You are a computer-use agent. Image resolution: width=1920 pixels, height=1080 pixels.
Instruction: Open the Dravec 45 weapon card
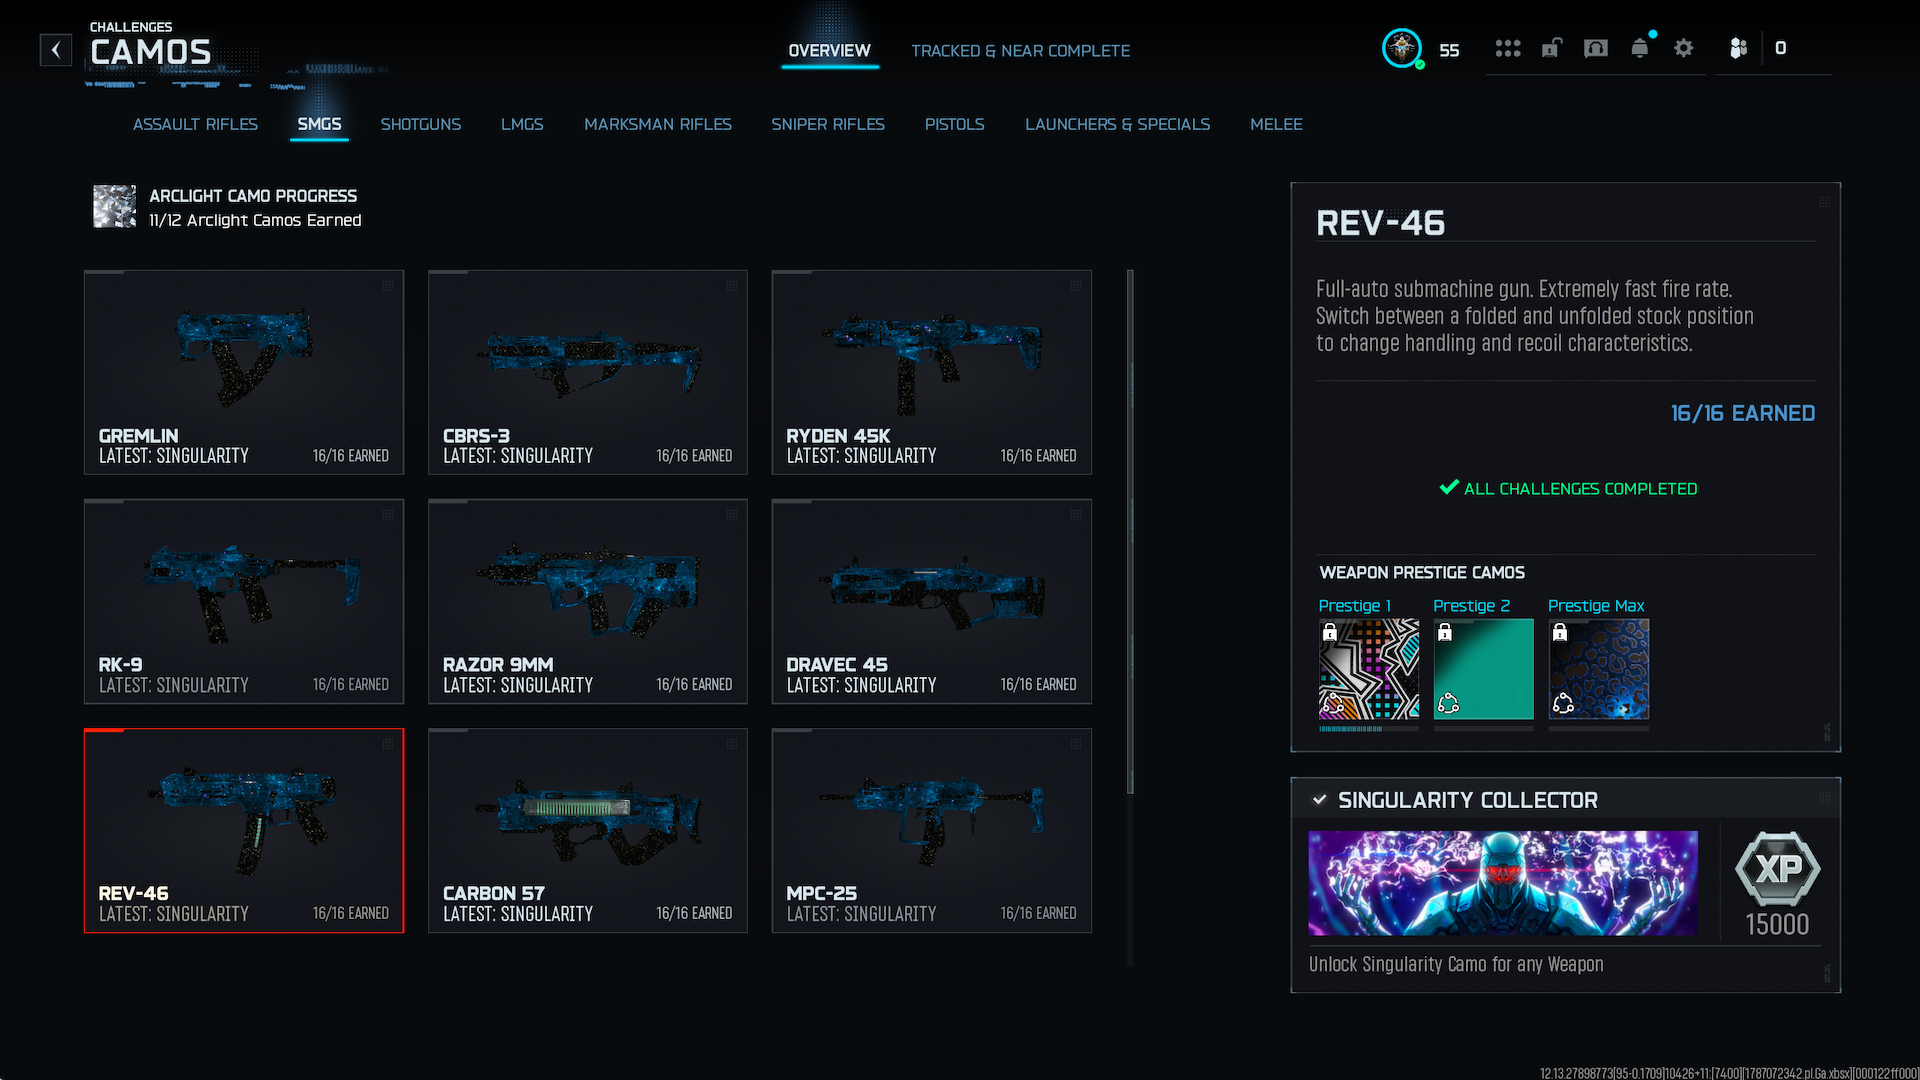coord(932,601)
